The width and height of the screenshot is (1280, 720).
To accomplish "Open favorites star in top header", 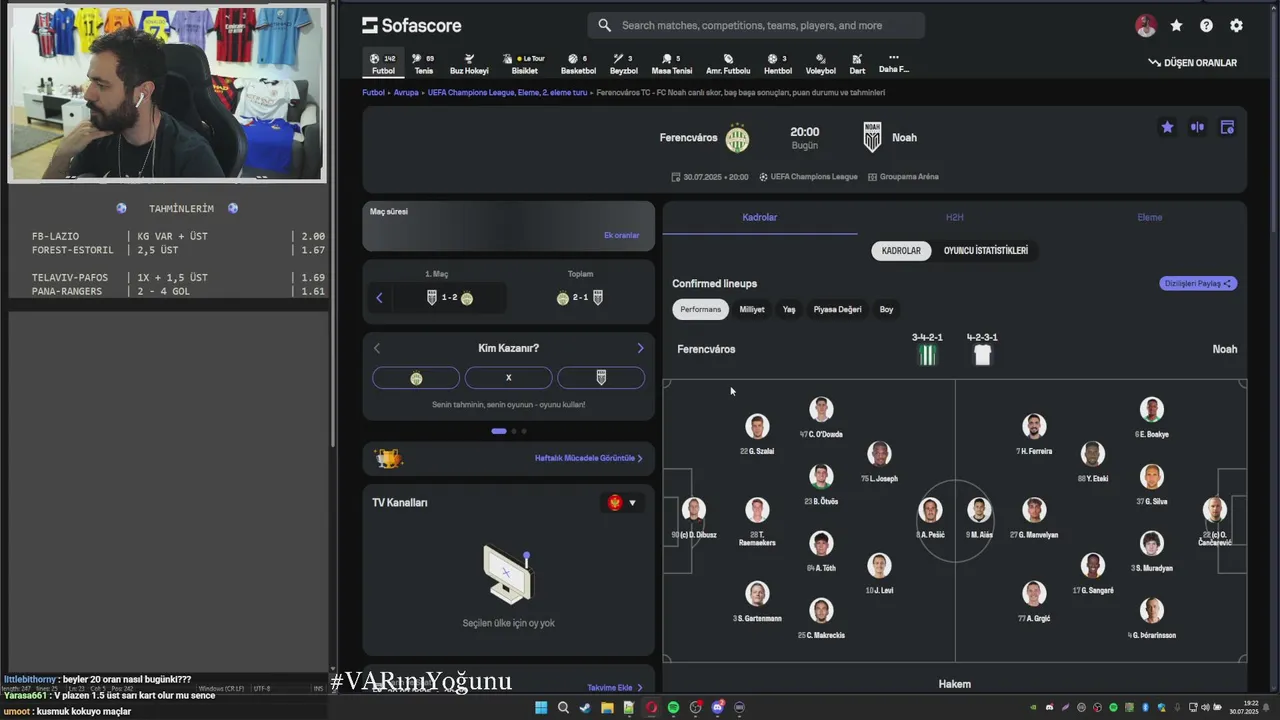I will (1176, 26).
